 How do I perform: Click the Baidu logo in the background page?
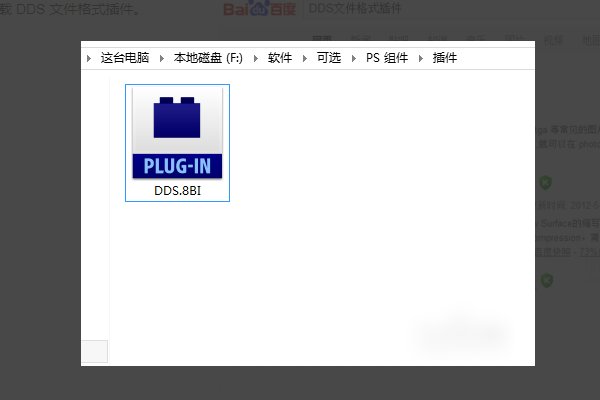[259, 8]
